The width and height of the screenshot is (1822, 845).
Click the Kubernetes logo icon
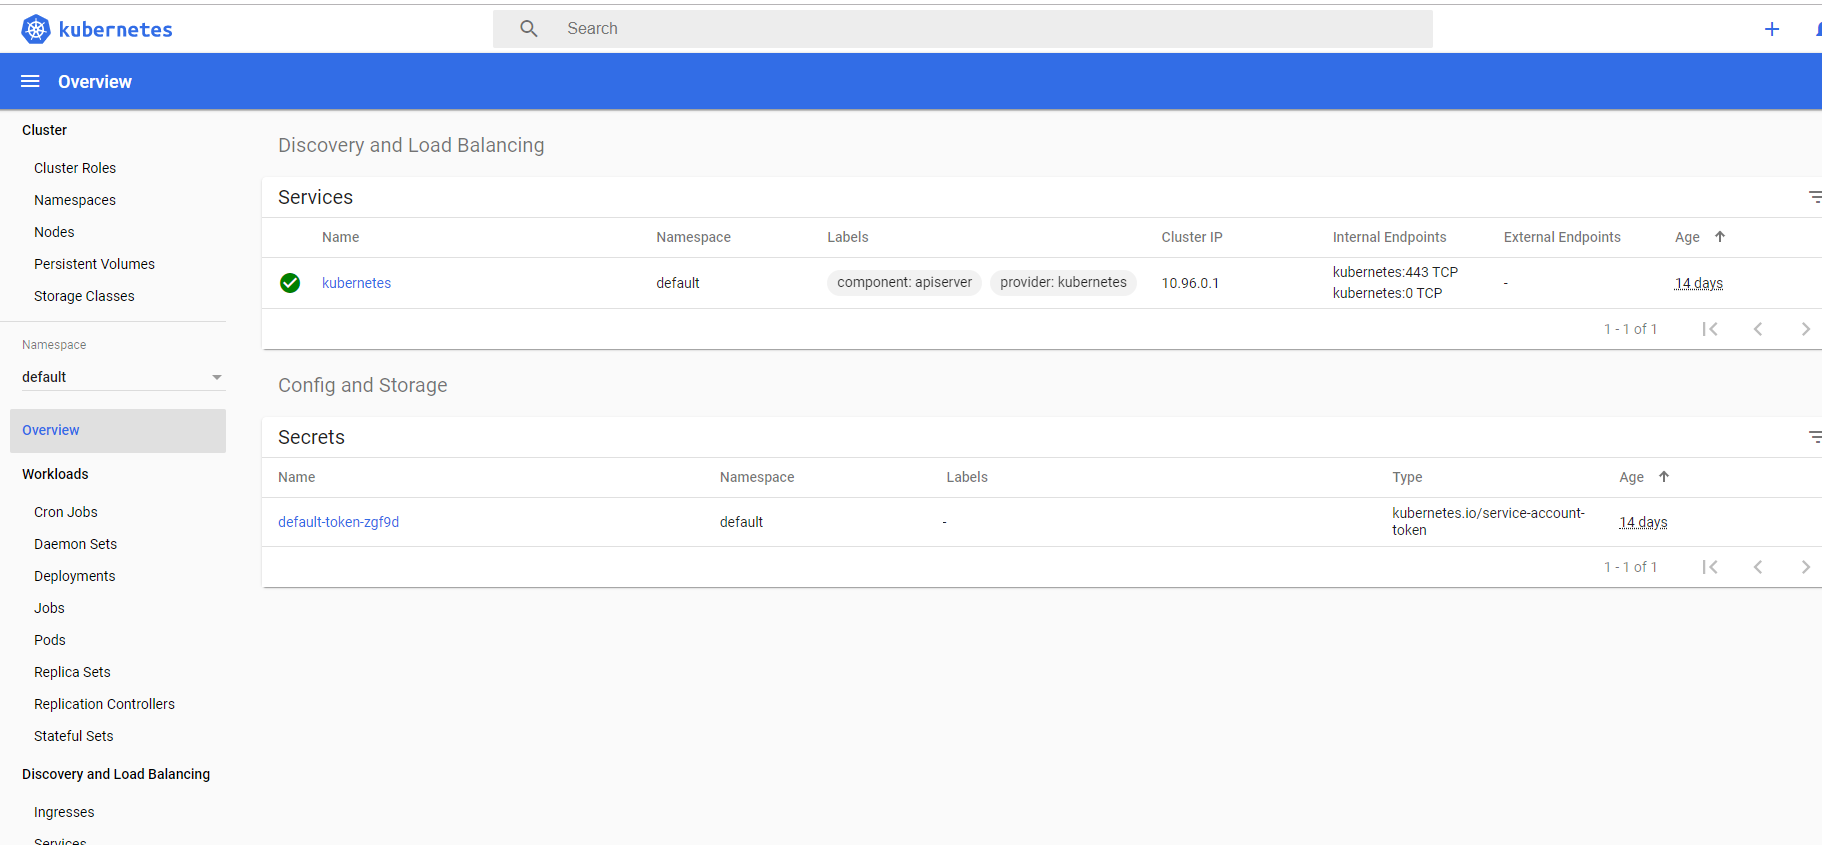tap(36, 29)
